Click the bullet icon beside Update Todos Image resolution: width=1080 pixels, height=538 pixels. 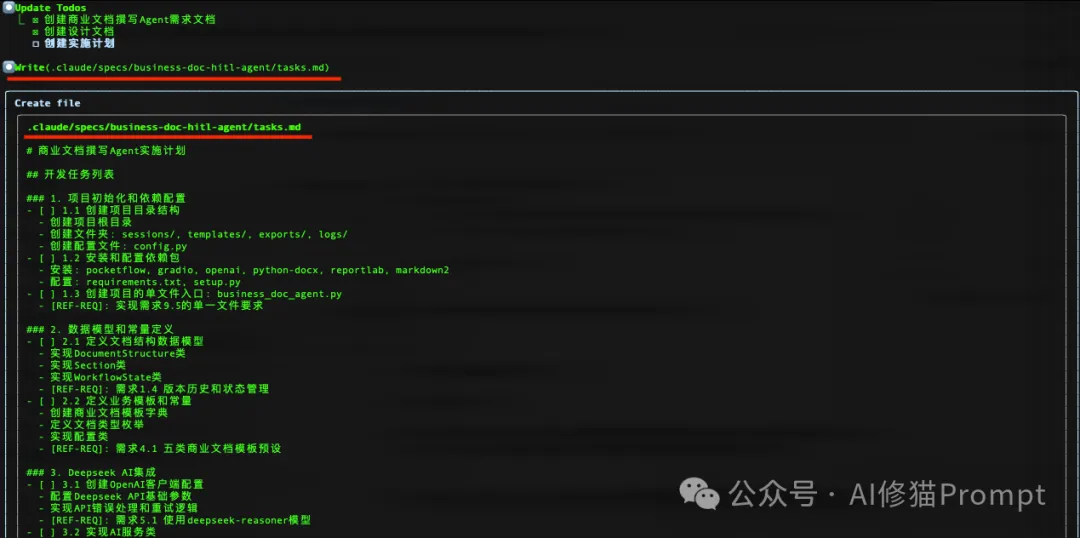[8, 8]
